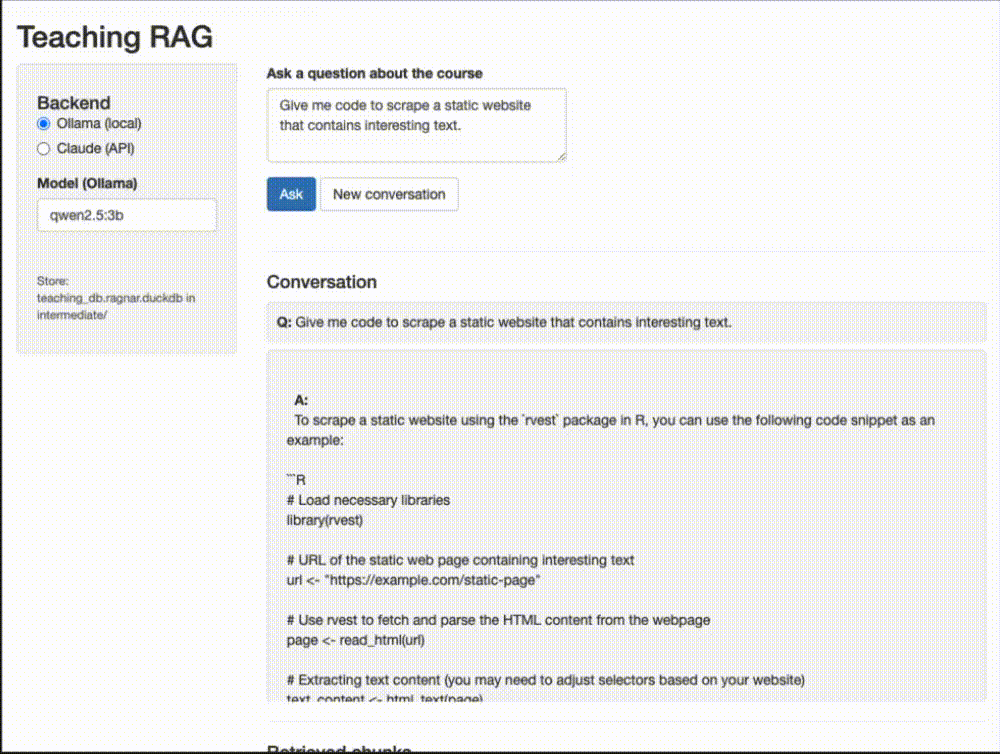Click the 'Model (Ollama)' field label
1000x754 pixels.
point(87,183)
